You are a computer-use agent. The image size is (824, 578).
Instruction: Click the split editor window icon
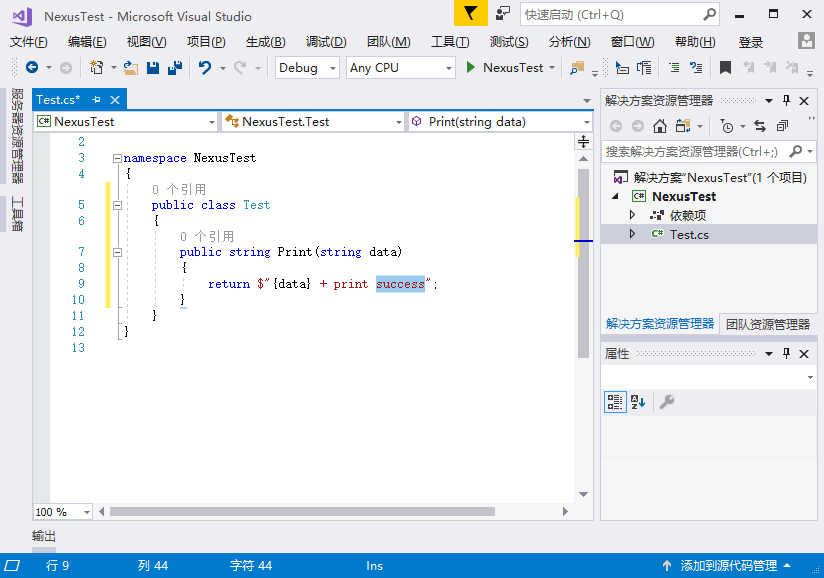[x=583, y=141]
